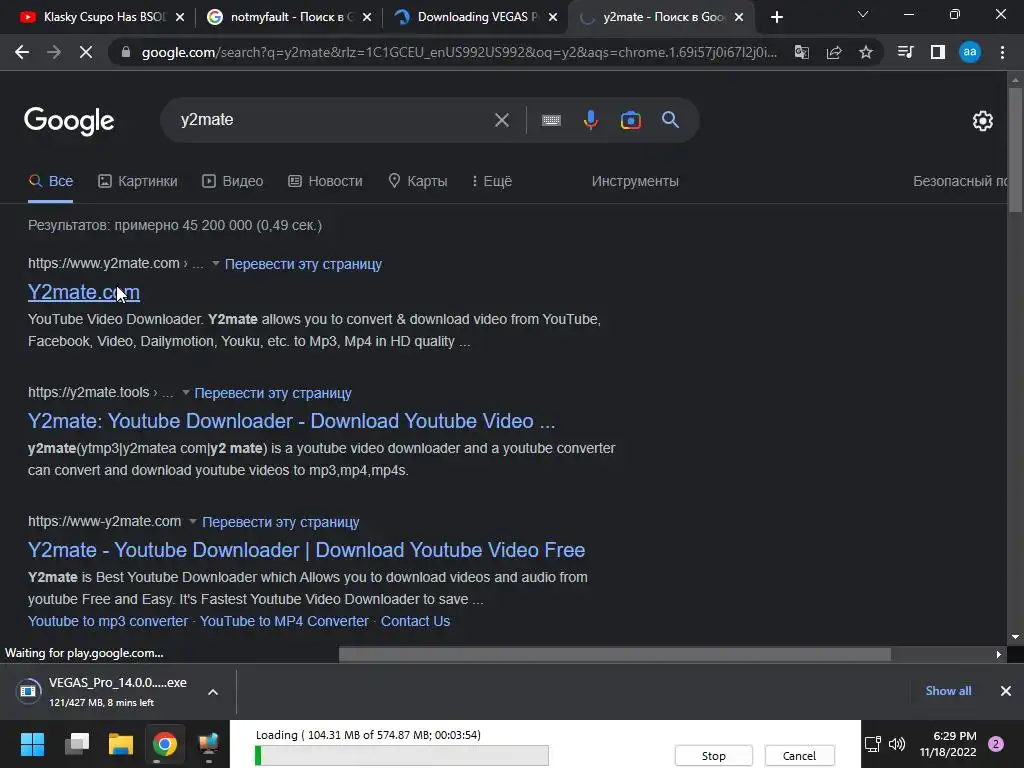
Task: Select the Карты filter
Action: pyautogui.click(x=417, y=181)
